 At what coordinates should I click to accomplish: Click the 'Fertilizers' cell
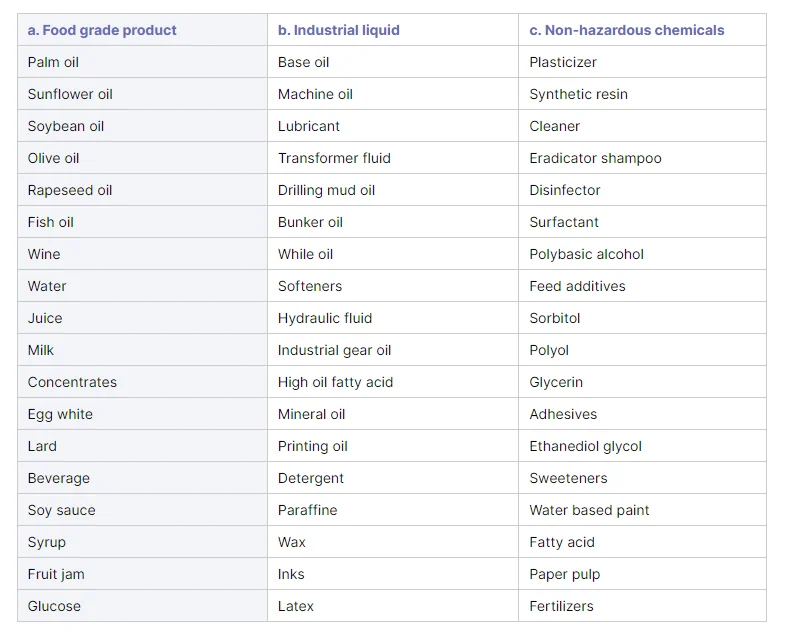click(561, 606)
